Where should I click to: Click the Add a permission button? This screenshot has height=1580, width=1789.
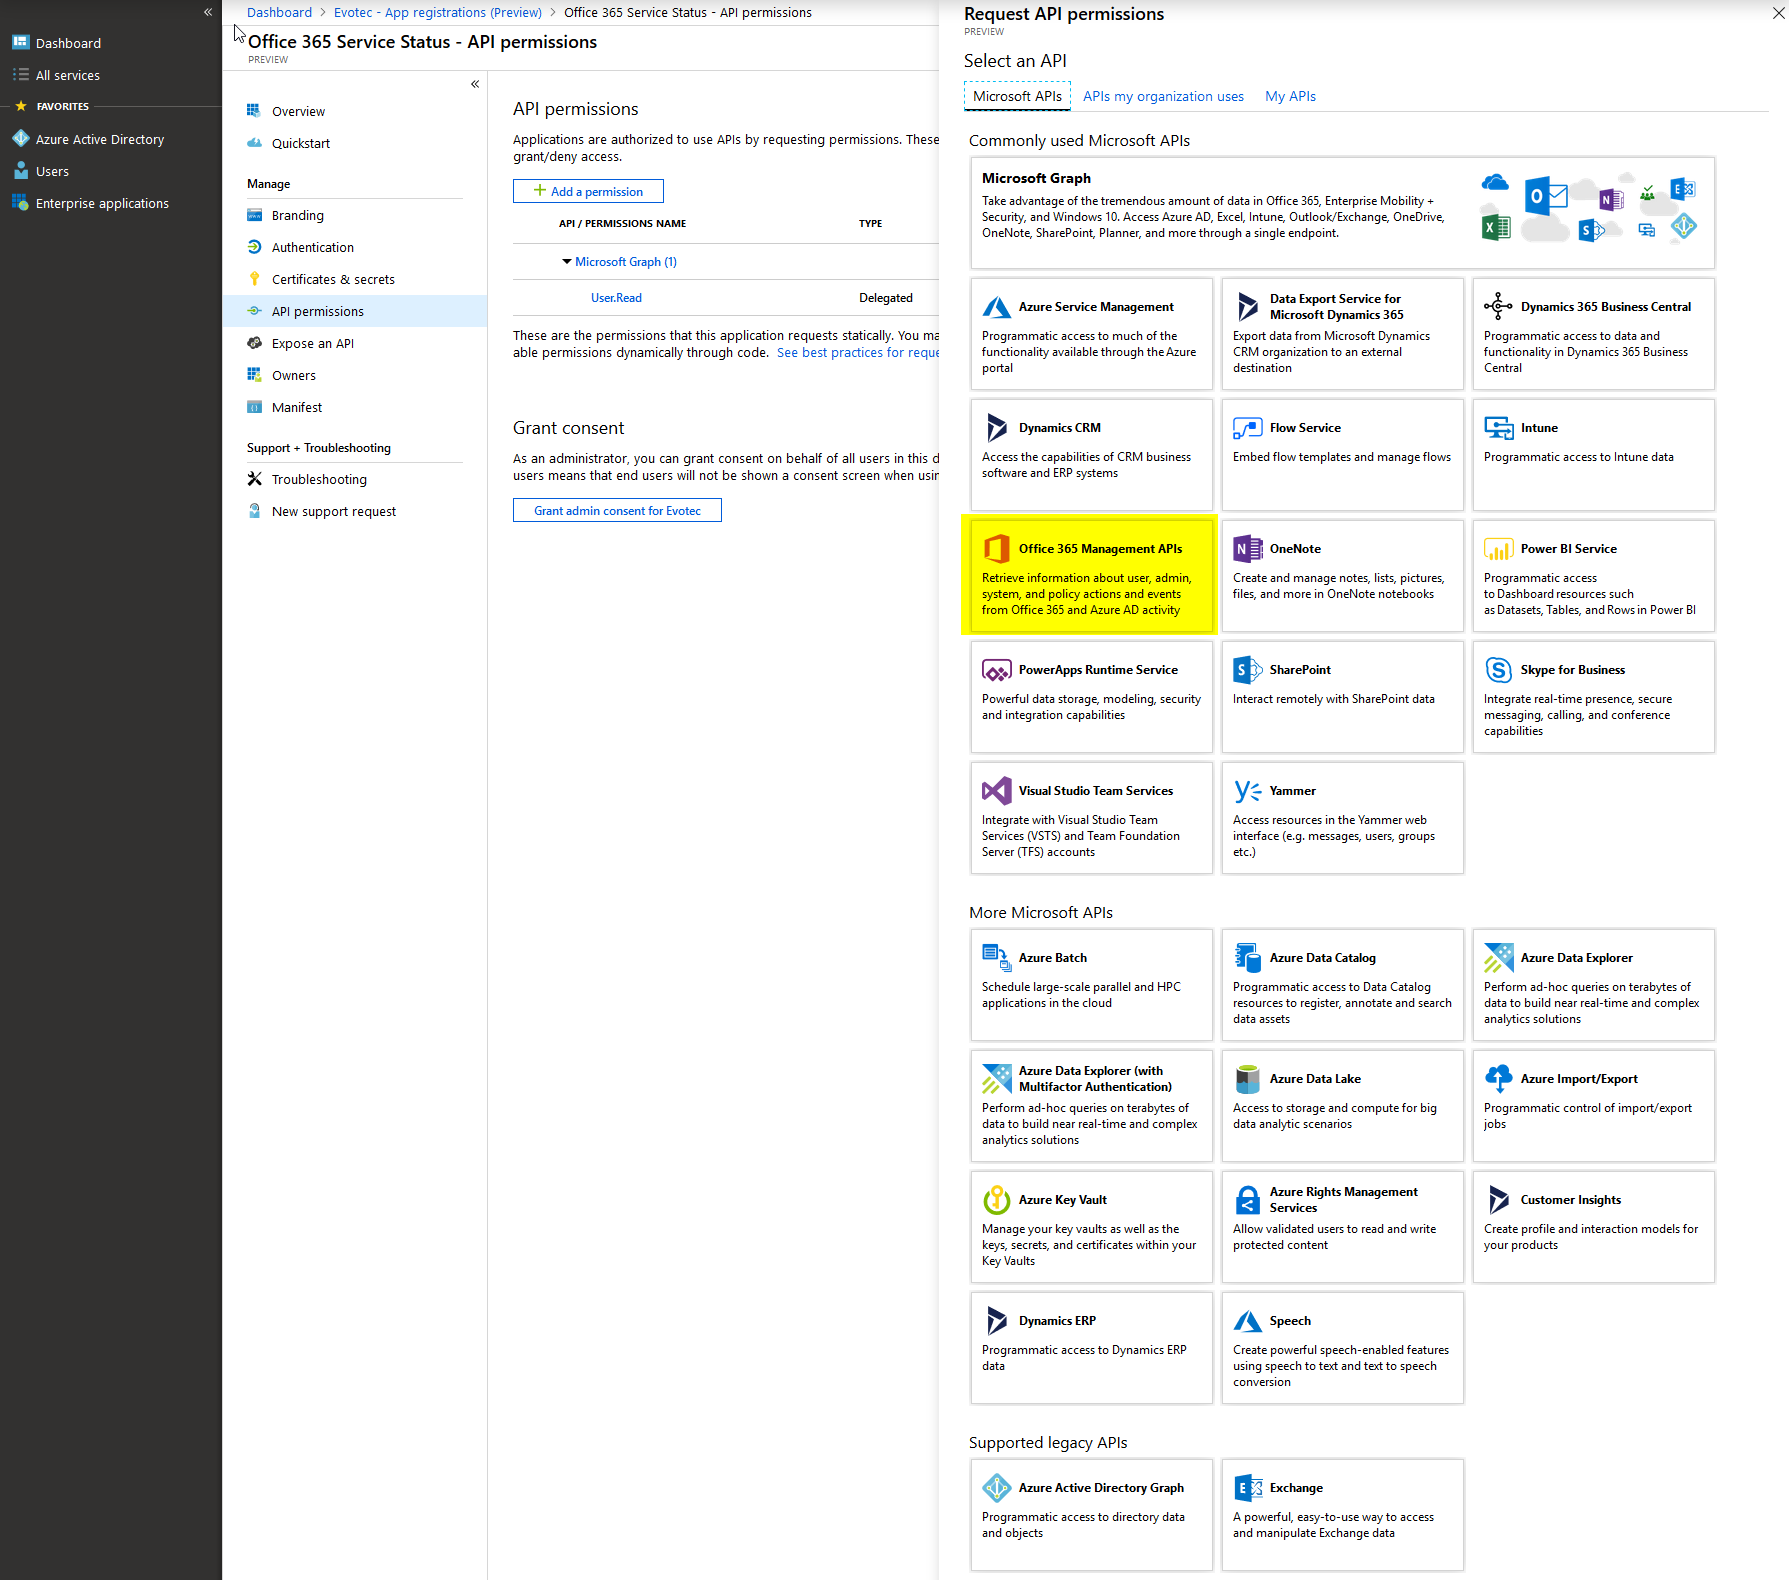588,191
